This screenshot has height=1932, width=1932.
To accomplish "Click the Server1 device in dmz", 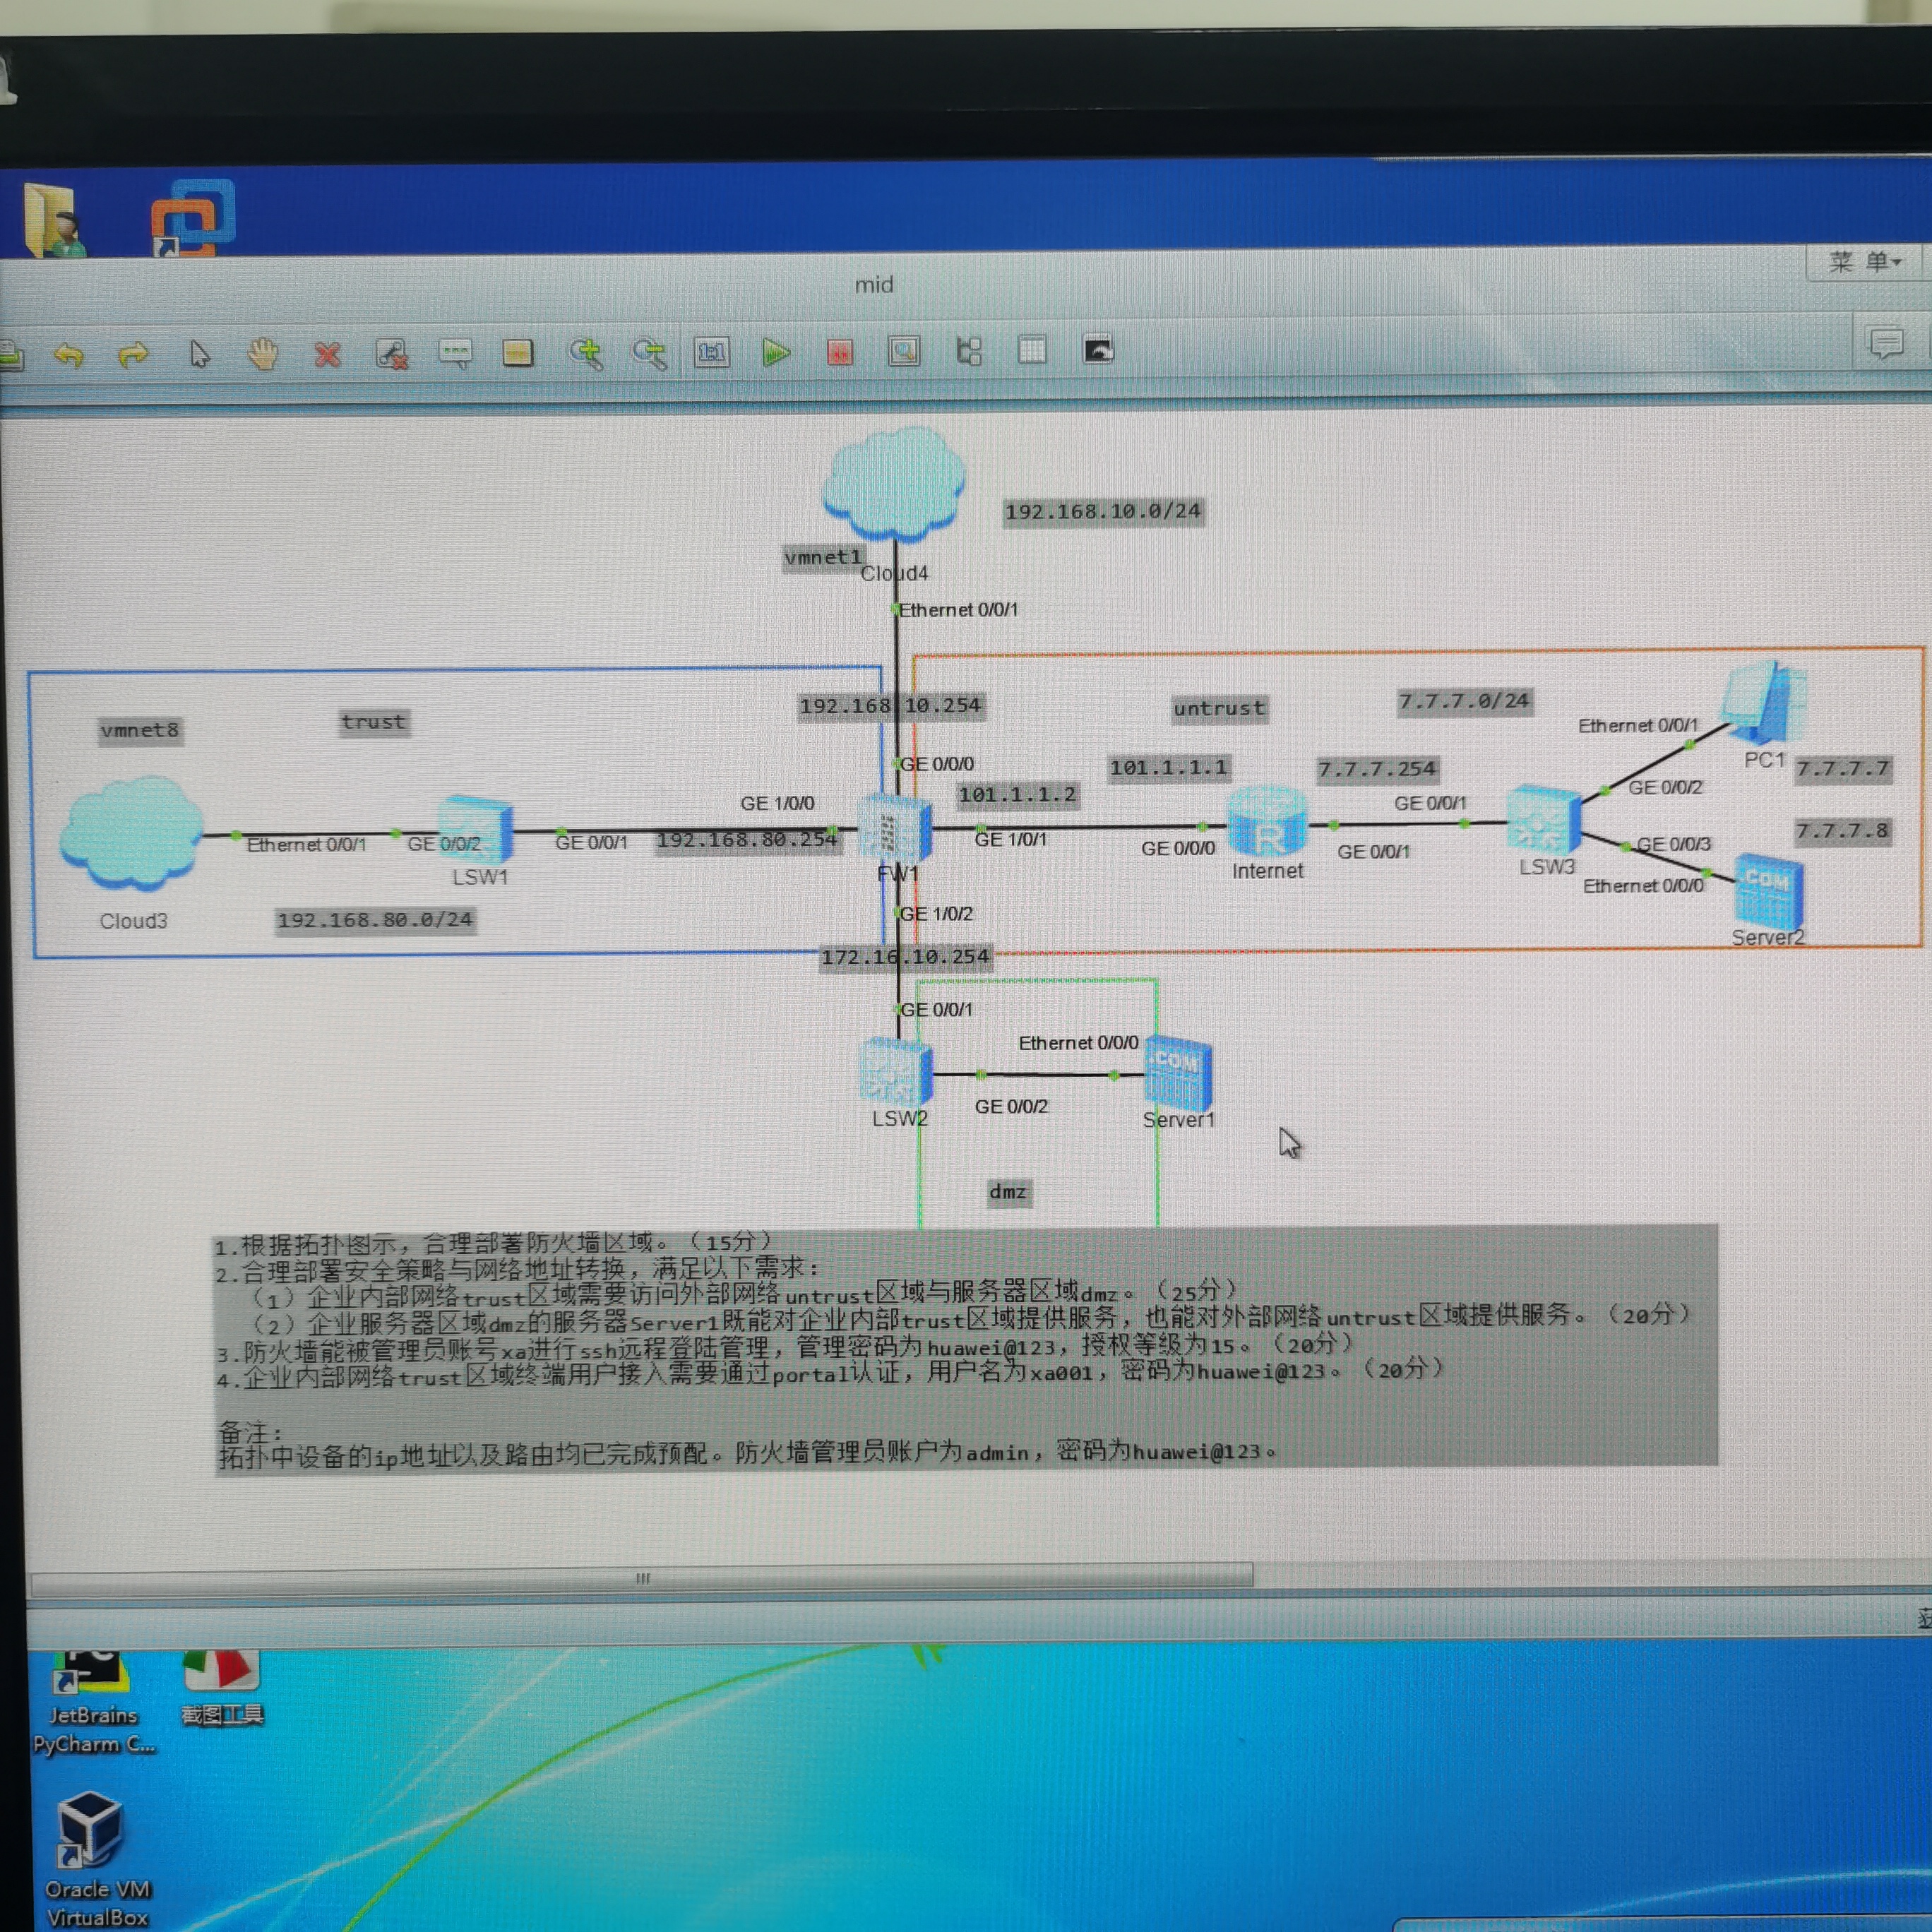I will click(1178, 1075).
